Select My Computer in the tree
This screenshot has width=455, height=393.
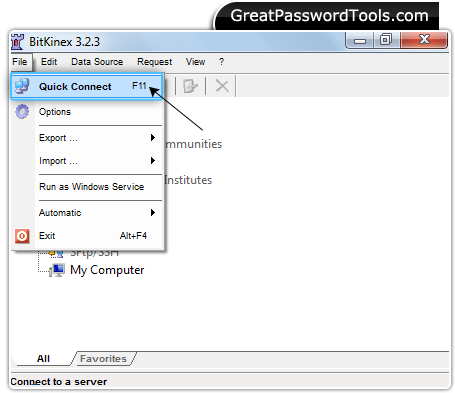point(107,270)
